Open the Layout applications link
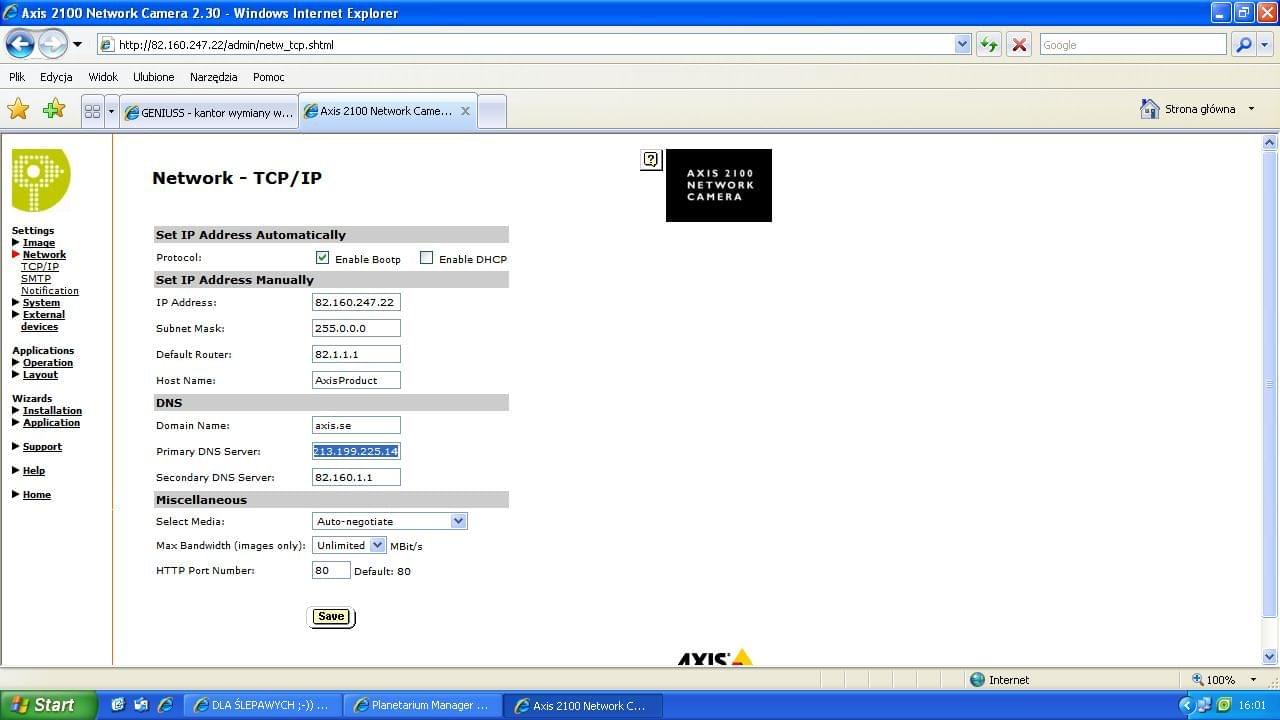The image size is (1280, 720). (40, 375)
